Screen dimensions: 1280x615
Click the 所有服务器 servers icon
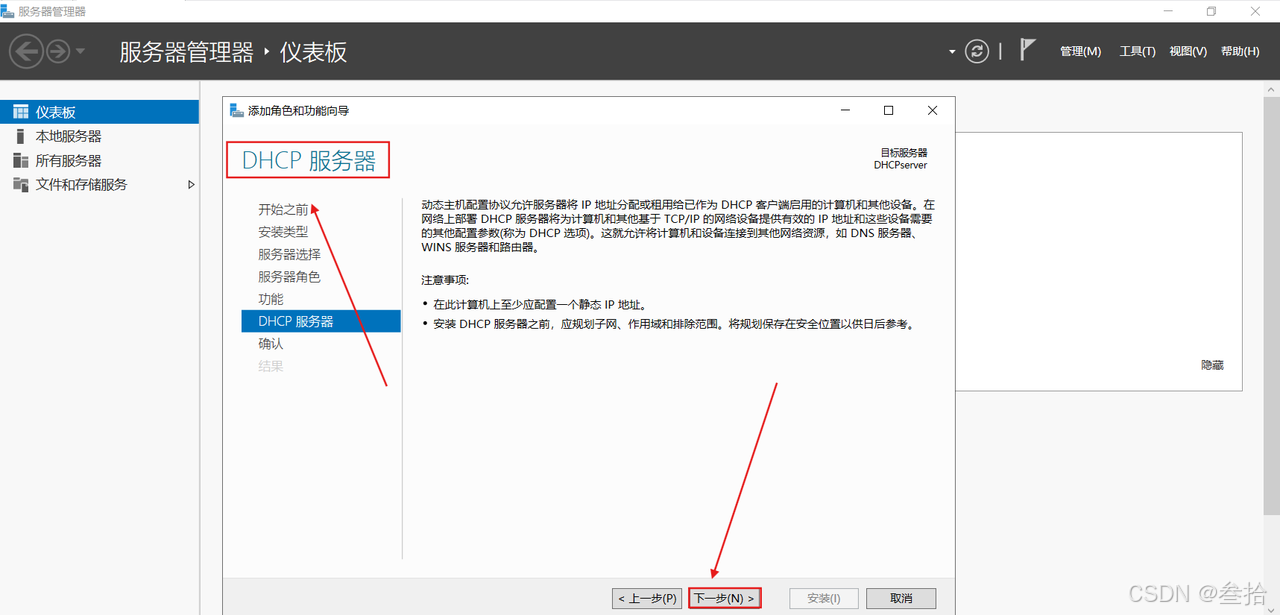(x=20, y=160)
